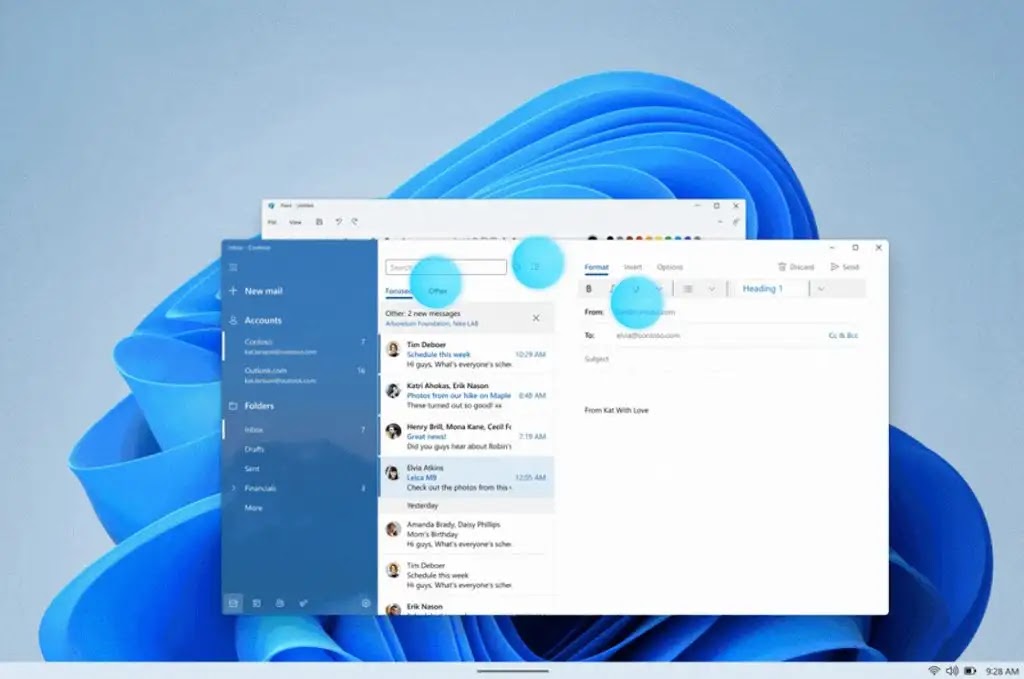Click More under Folders
Image resolution: width=1024 pixels, height=679 pixels.
click(253, 508)
